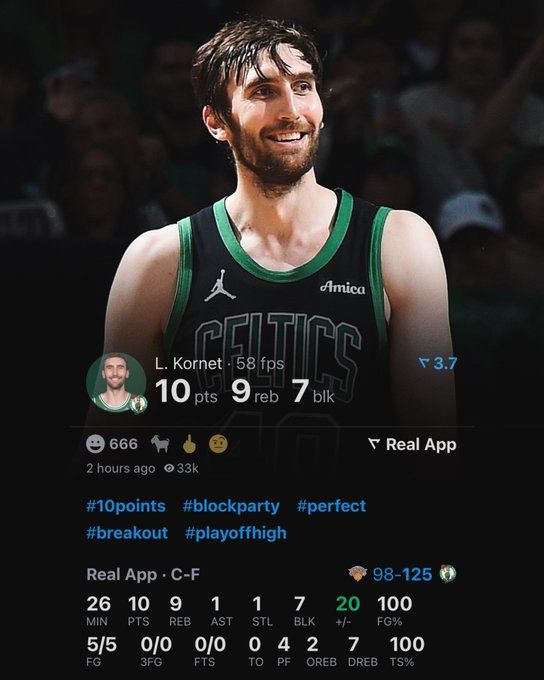Tap the eye views icon

pyautogui.click(x=169, y=468)
